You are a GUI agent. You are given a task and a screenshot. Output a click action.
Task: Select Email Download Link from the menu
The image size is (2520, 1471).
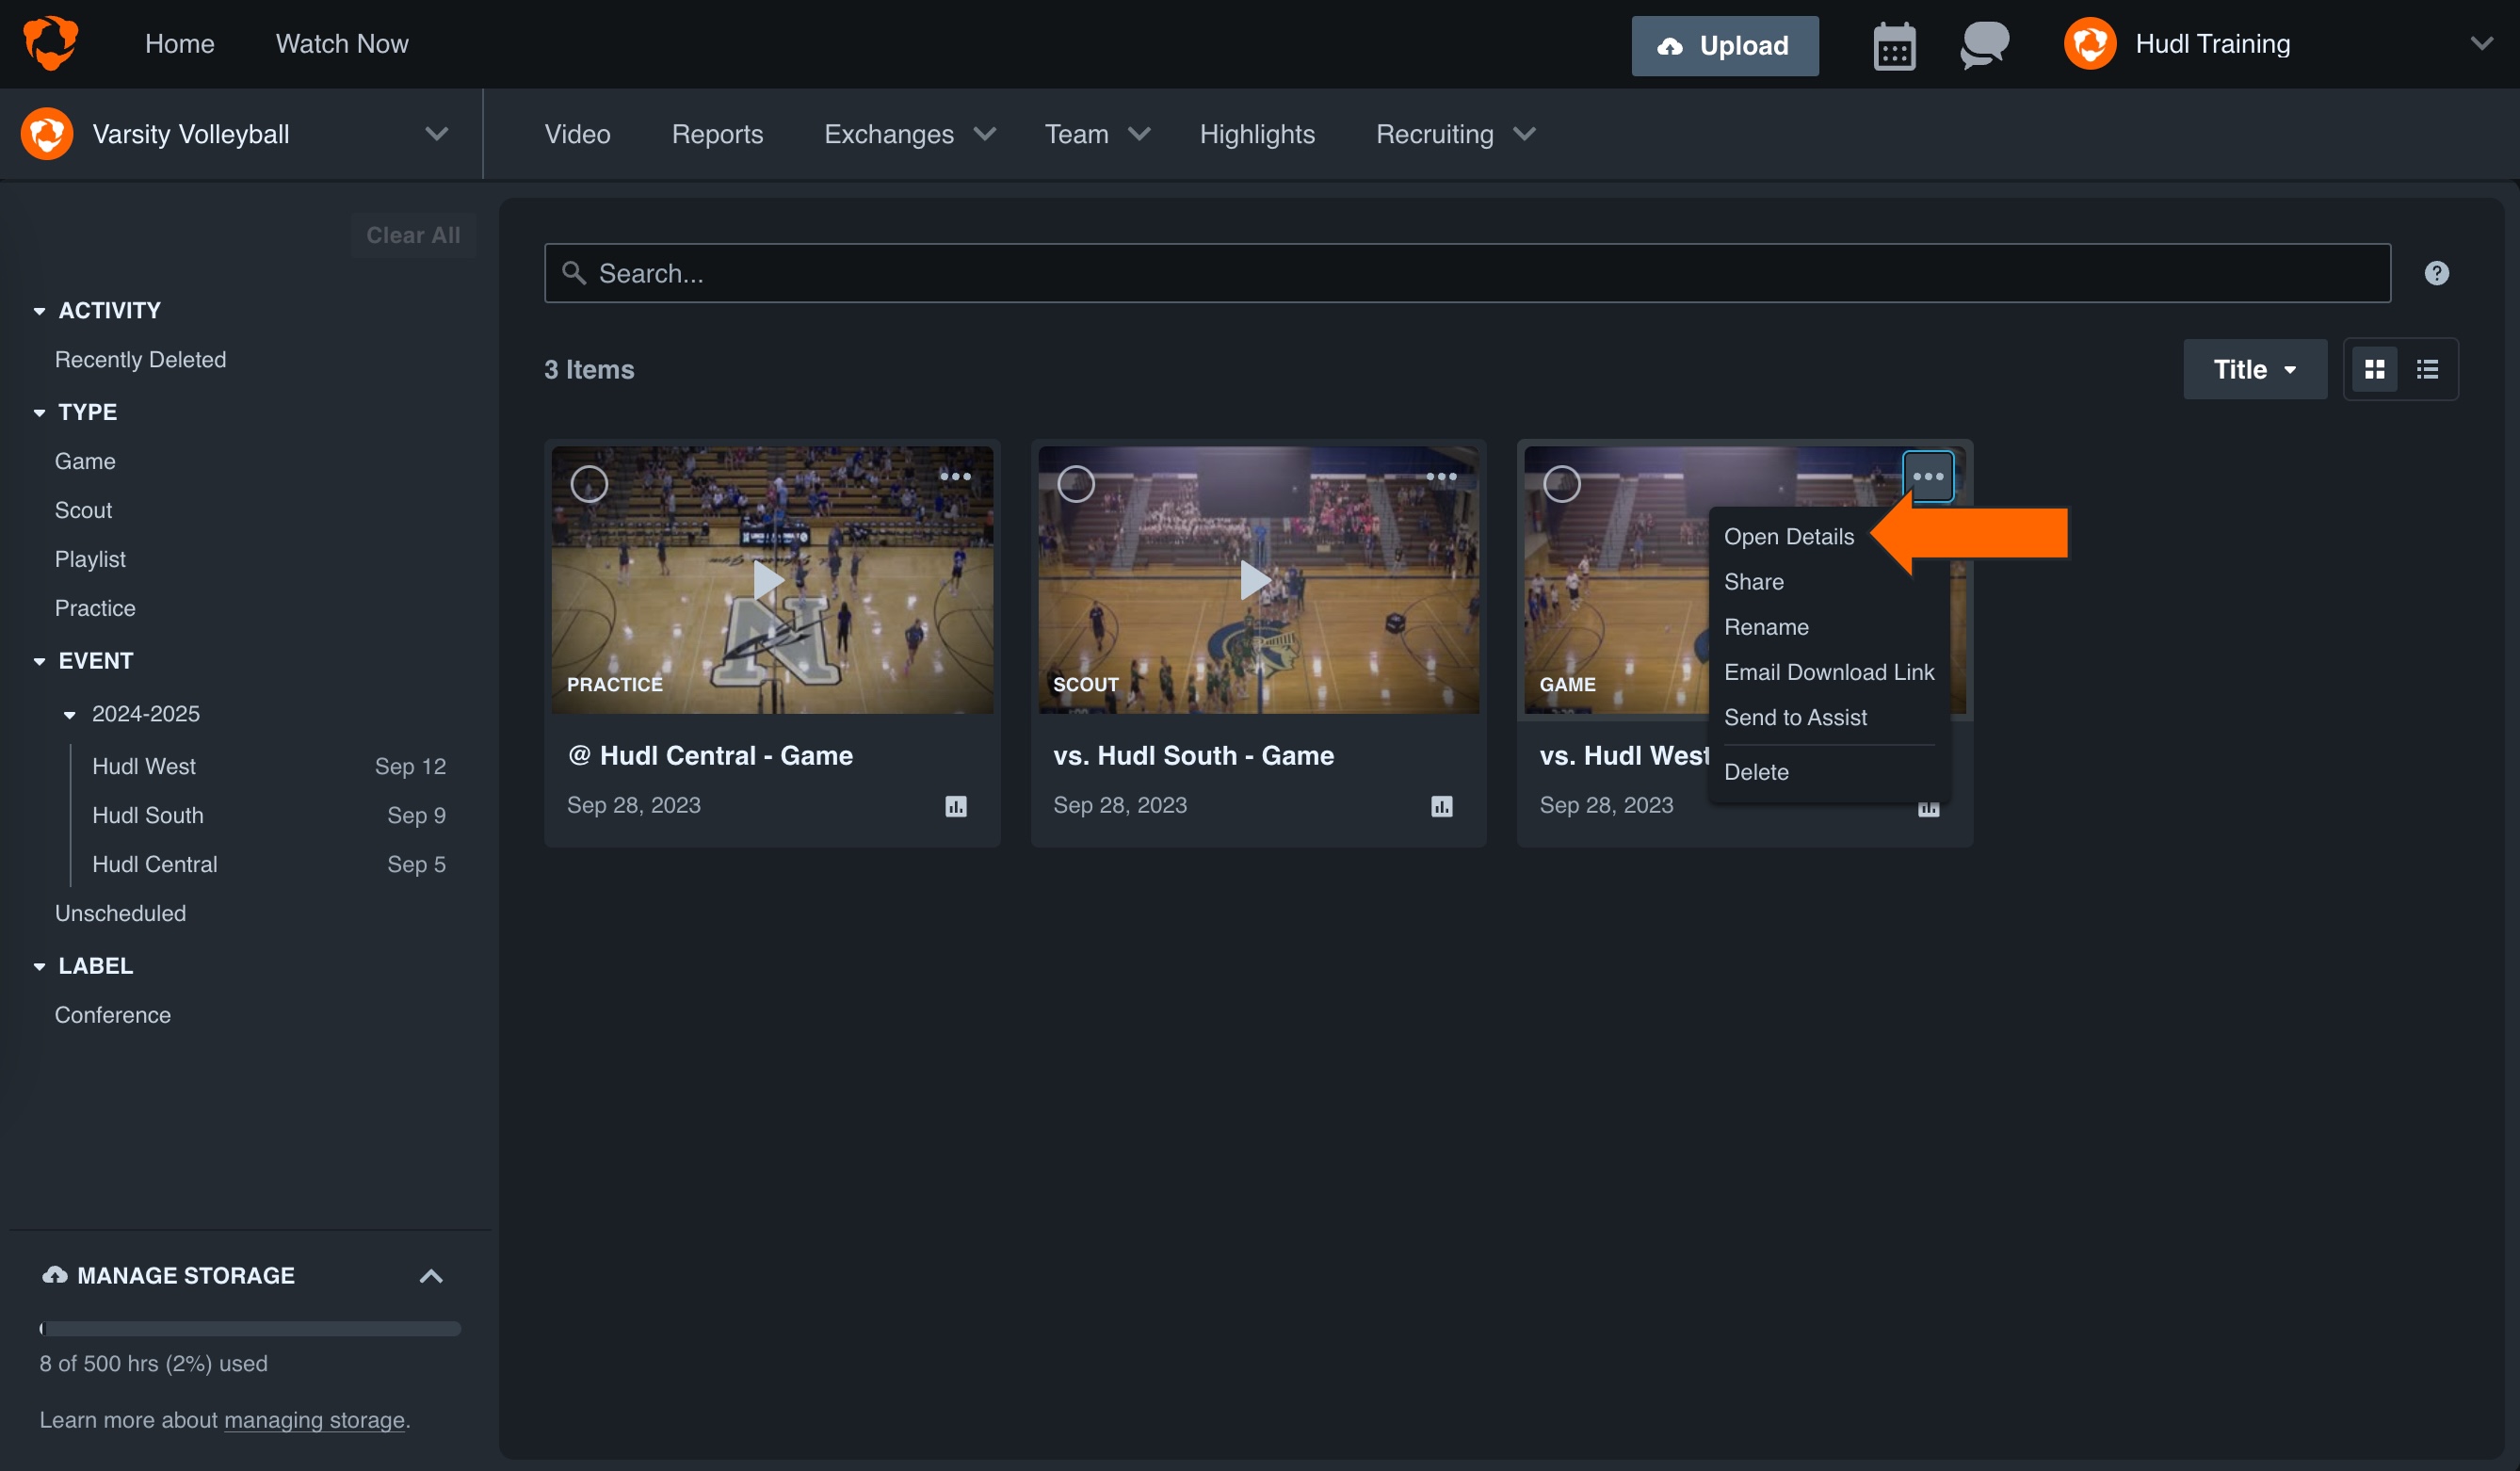[1829, 671]
